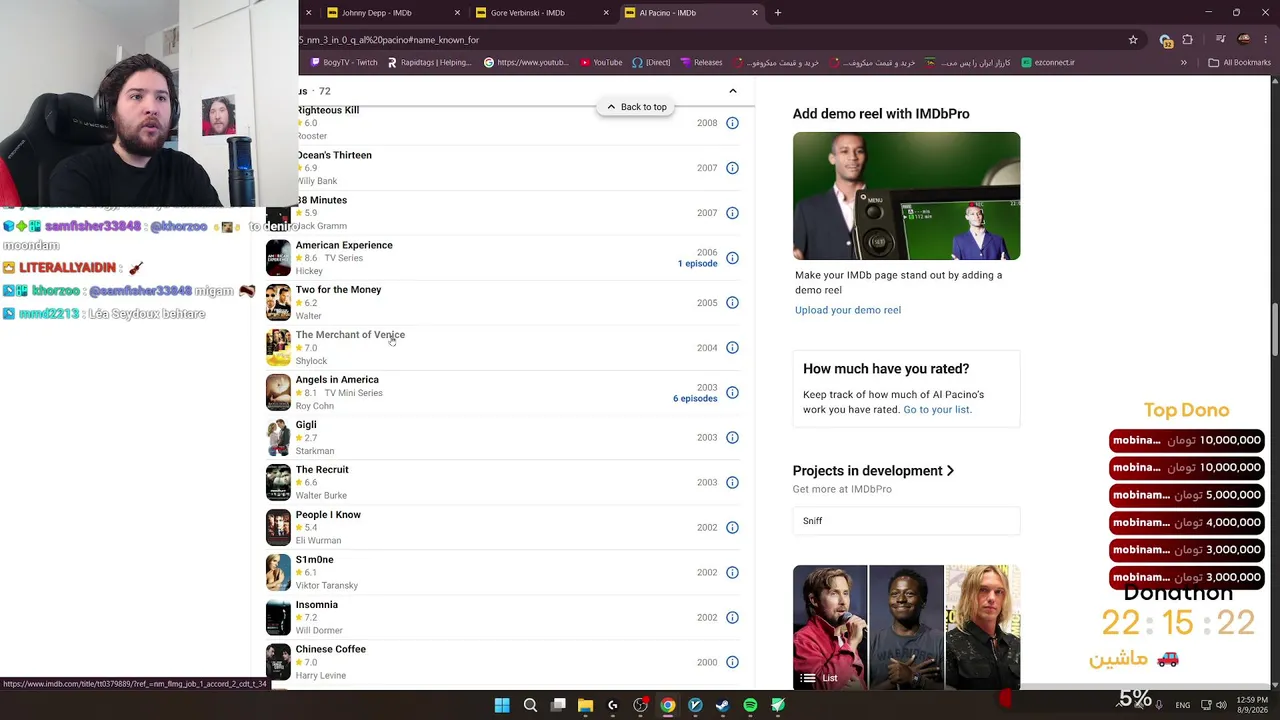View info icon for People I Know
The width and height of the screenshot is (1280, 720).
pyautogui.click(x=732, y=528)
